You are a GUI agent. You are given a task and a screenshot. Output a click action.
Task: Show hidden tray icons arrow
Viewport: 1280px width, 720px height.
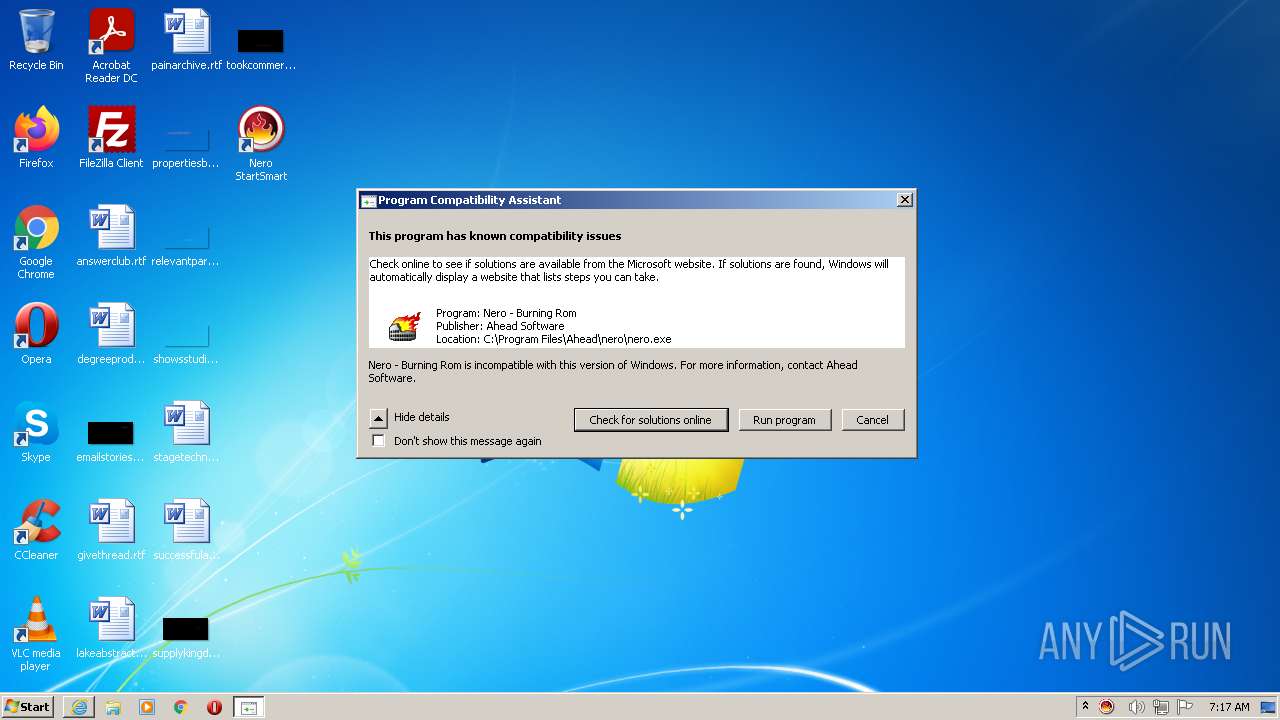pos(1084,707)
